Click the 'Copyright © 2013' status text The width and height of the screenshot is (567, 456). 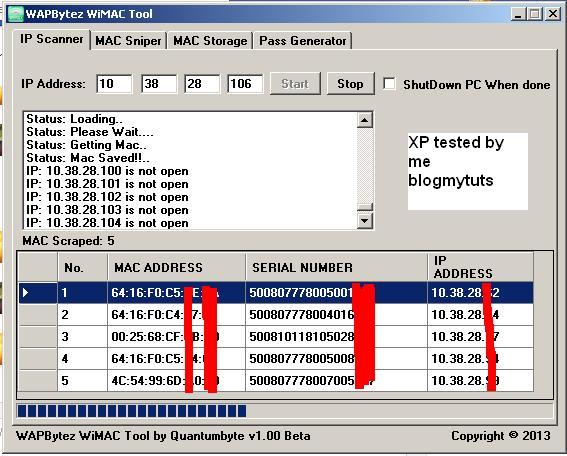click(x=501, y=436)
